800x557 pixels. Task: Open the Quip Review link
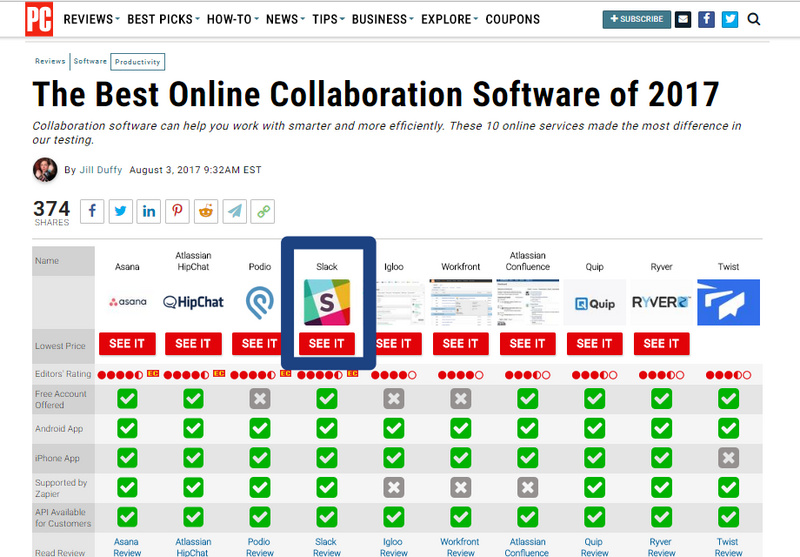[x=594, y=547]
